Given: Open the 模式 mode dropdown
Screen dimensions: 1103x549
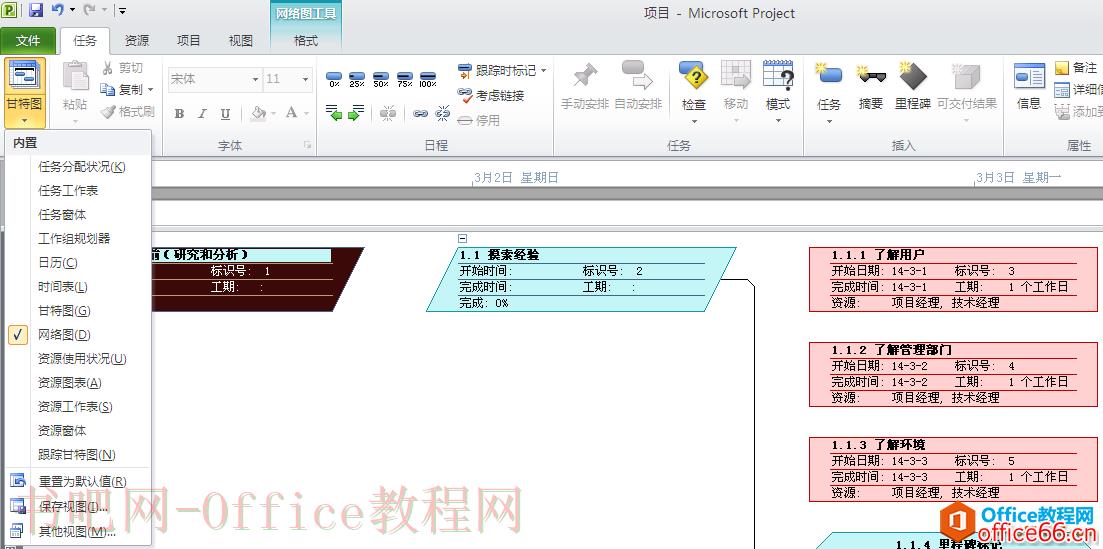Looking at the screenshot, I should click(x=778, y=92).
